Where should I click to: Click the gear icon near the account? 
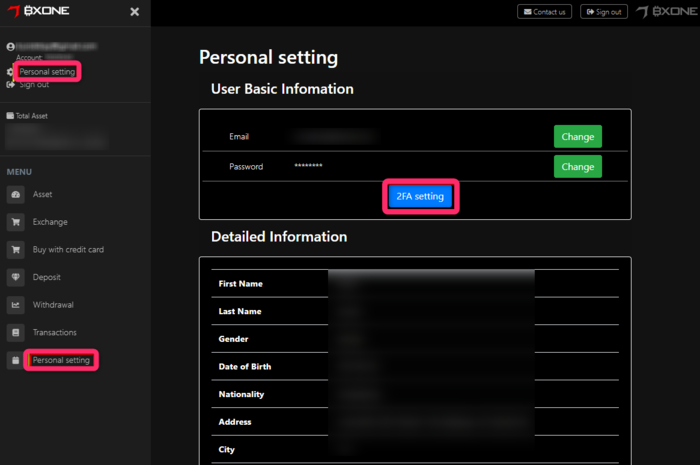point(10,72)
